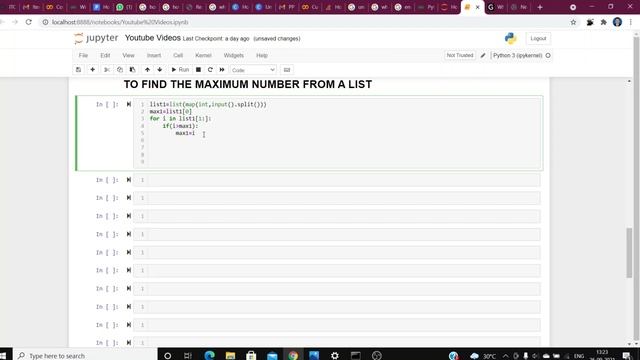Open Microsoft Edge from the taskbar
The width and height of the screenshot is (640, 360).
coord(209,356)
